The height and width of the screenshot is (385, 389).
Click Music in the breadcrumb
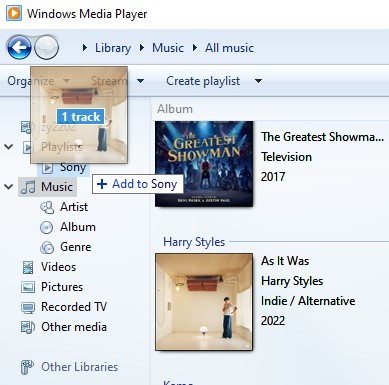[168, 48]
